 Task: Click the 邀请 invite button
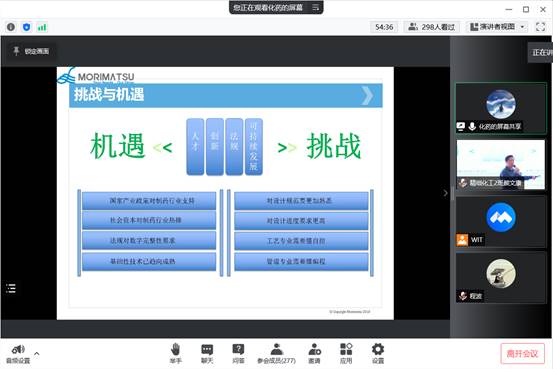[314, 353]
